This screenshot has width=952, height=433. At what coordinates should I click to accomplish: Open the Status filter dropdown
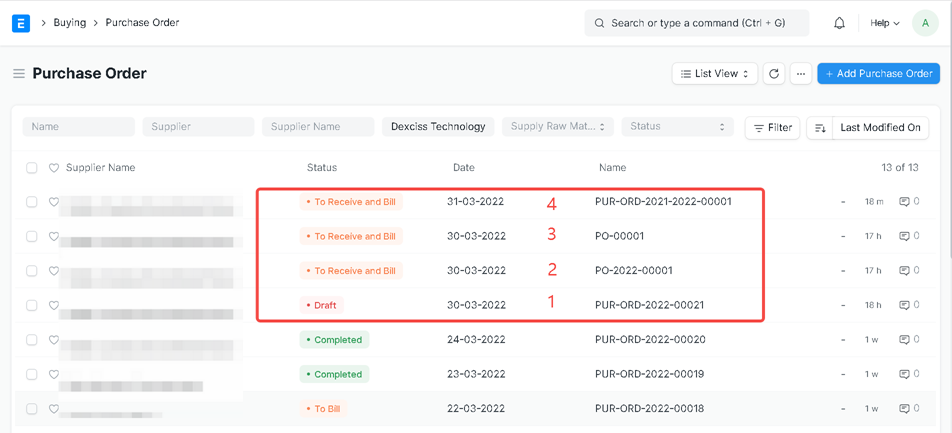pyautogui.click(x=677, y=127)
